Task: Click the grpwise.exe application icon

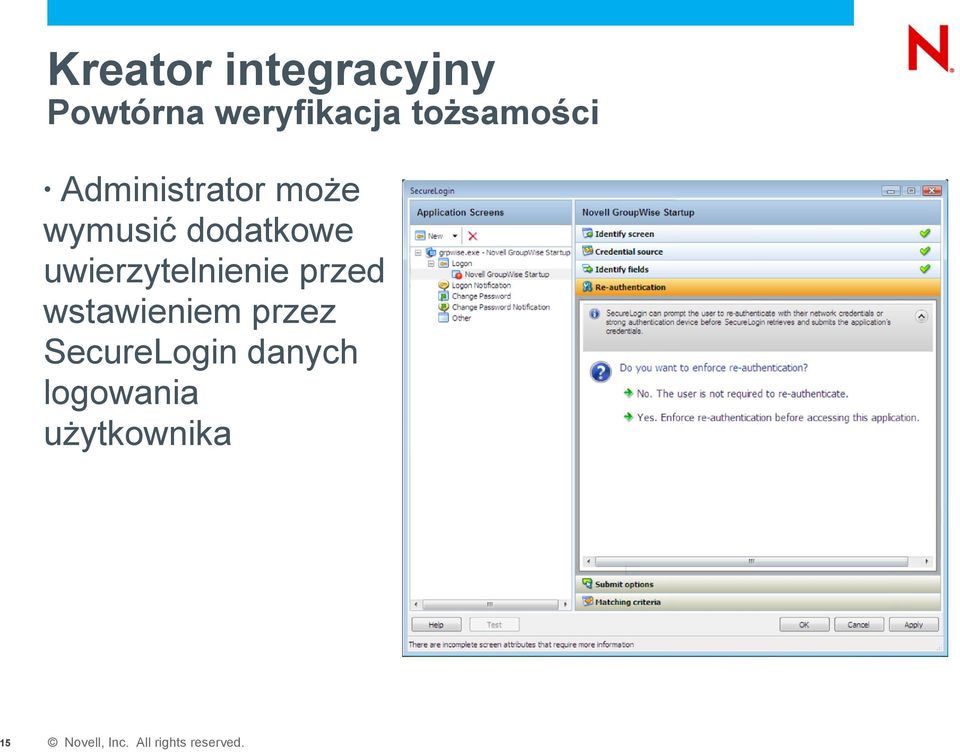Action: point(431,252)
